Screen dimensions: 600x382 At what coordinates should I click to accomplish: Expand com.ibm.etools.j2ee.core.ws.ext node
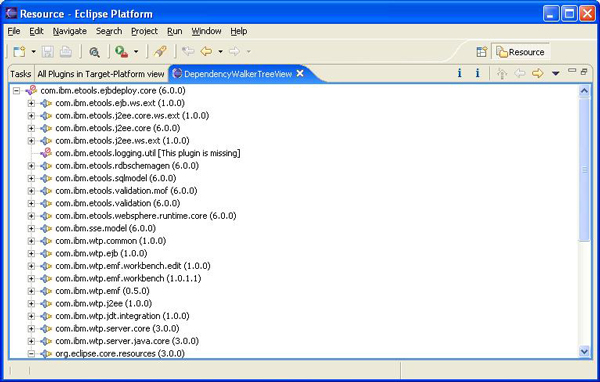click(31, 116)
